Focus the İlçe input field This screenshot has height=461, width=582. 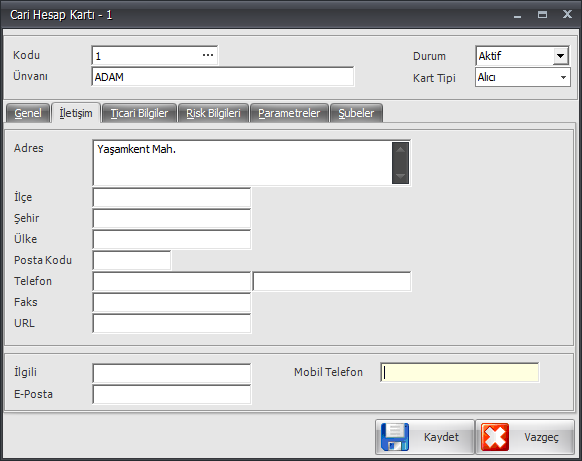[171, 197]
